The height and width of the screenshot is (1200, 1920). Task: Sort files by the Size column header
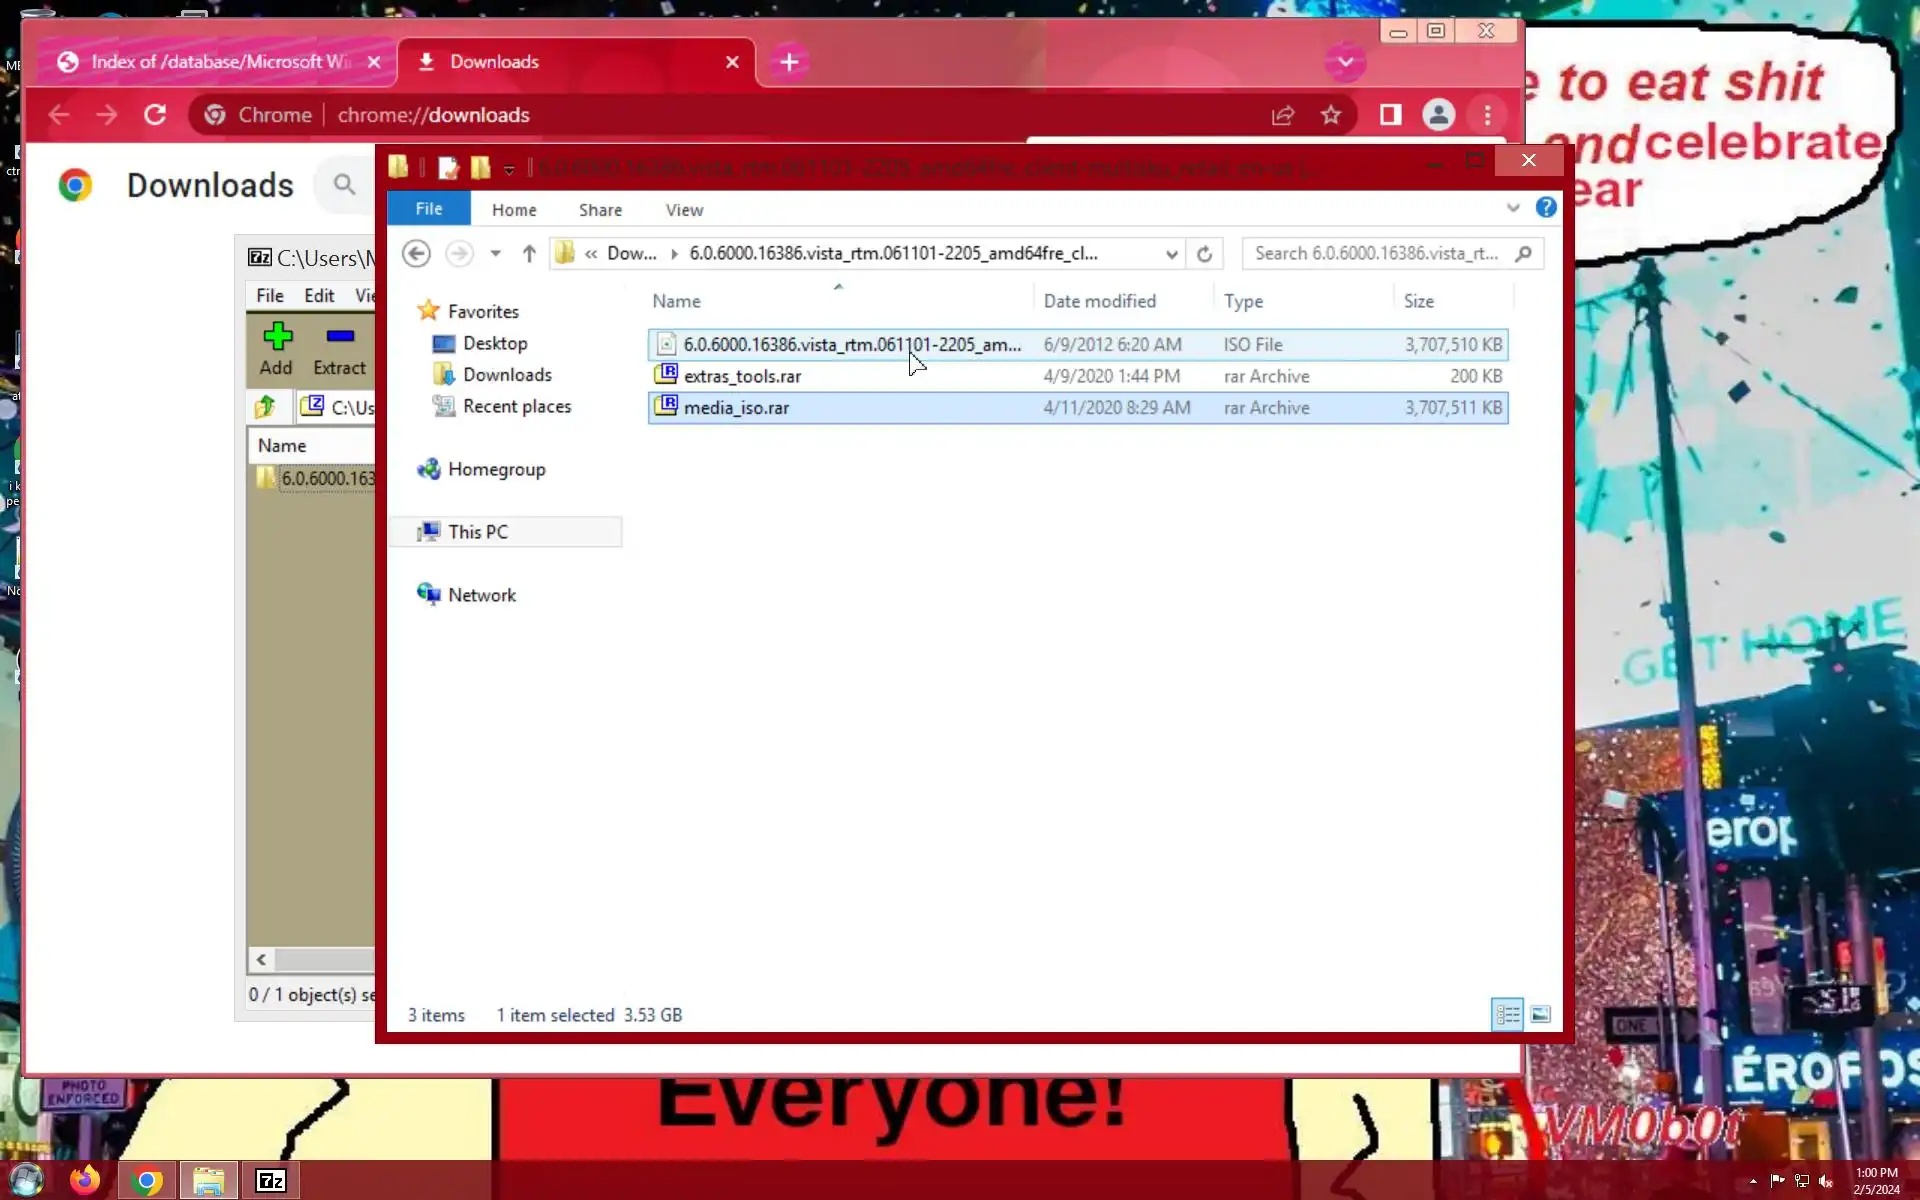(x=1418, y=301)
